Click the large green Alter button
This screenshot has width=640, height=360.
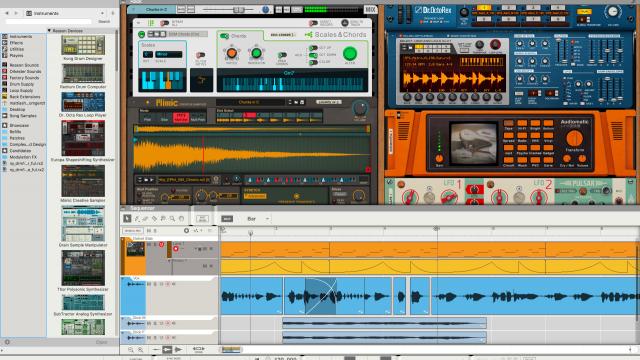[349, 53]
